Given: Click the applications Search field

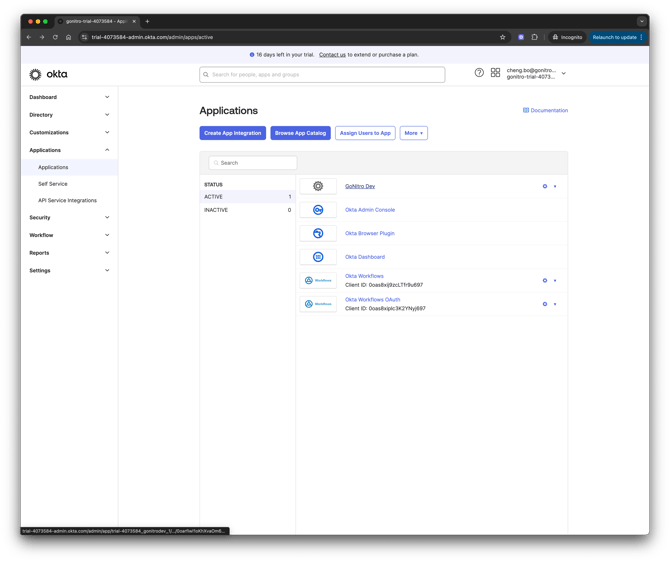Looking at the screenshot, I should coord(253,162).
